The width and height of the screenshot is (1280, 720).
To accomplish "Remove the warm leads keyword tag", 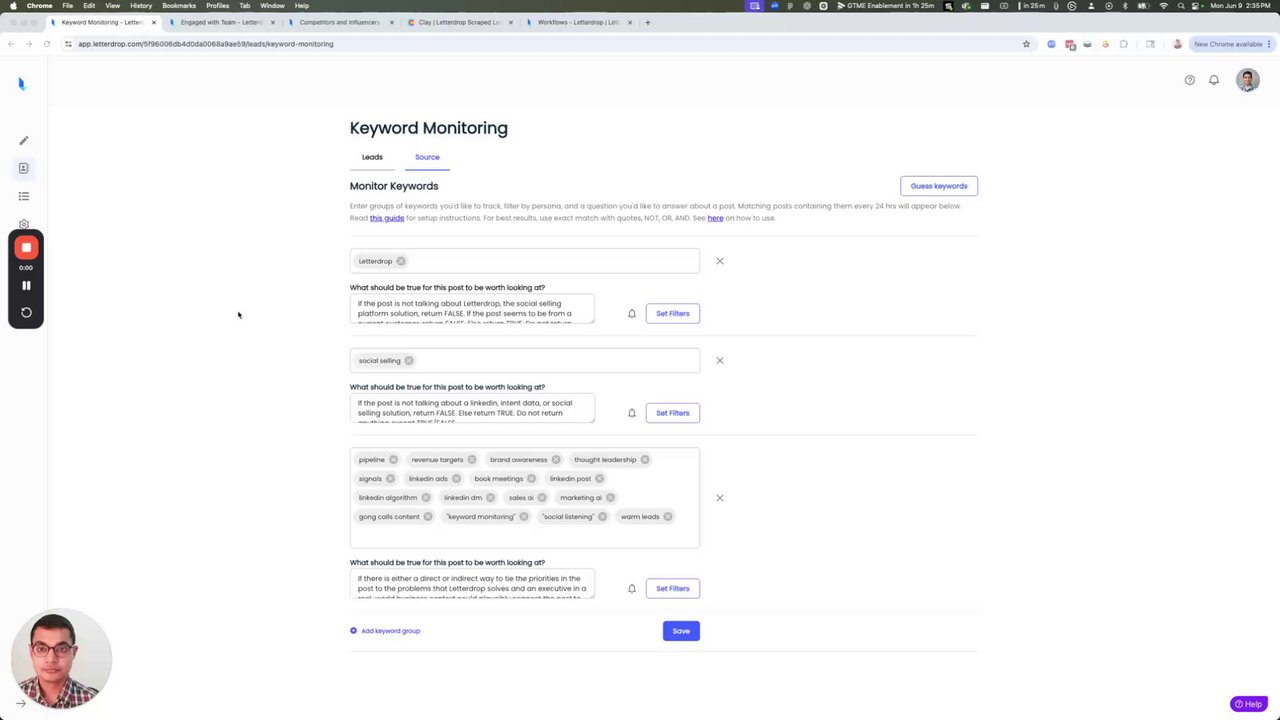I will pyautogui.click(x=668, y=517).
